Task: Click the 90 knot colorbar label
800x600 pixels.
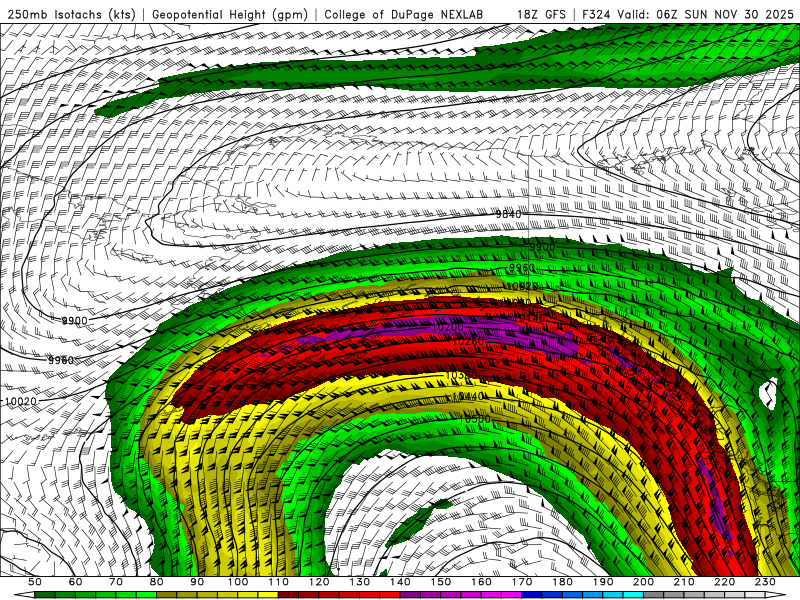Action: (197, 582)
